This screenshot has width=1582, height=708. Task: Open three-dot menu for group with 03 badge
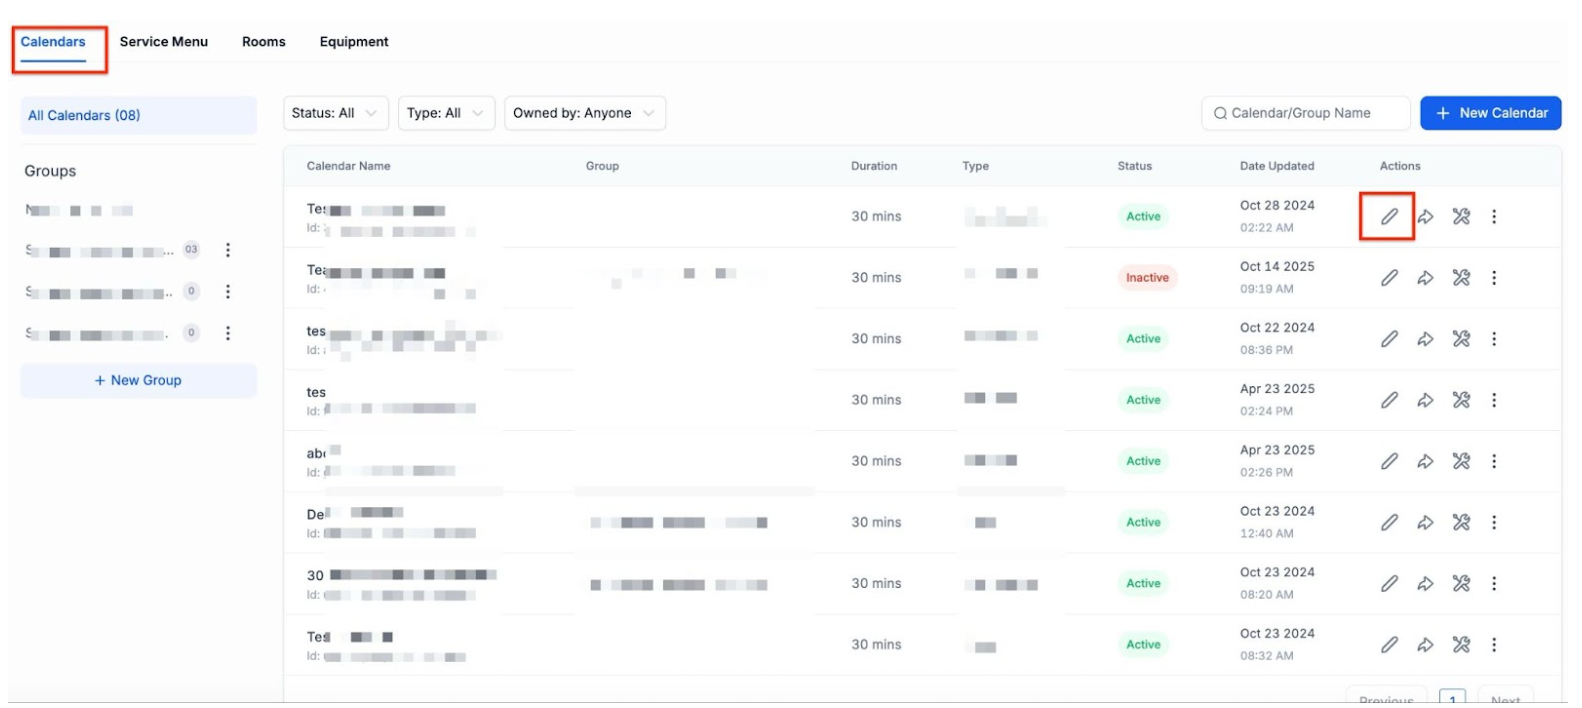click(228, 250)
